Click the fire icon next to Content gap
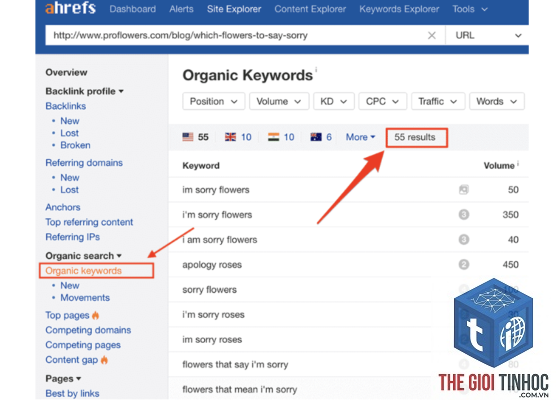Screen dimensions: 556x400 [104, 360]
